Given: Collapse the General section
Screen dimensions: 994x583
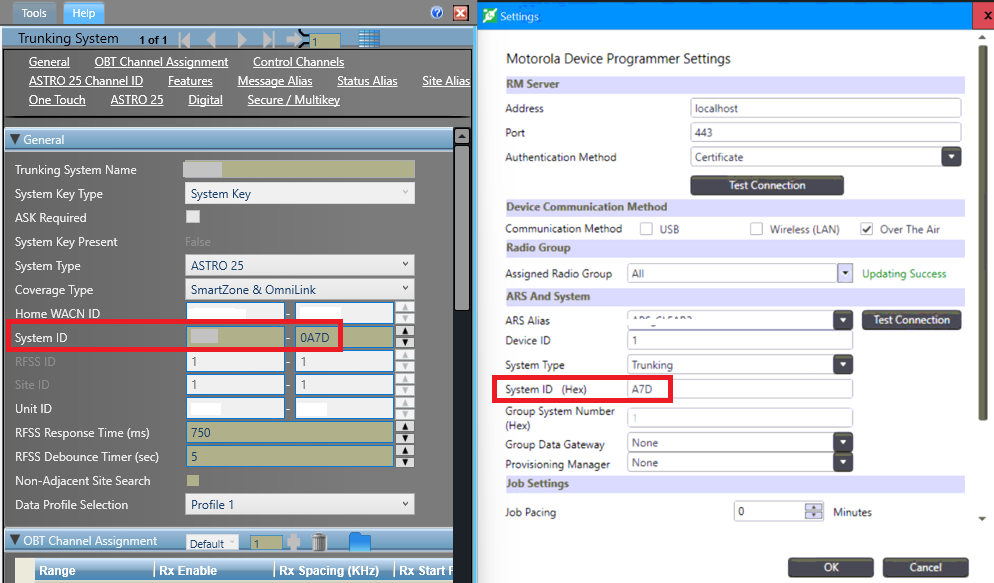Looking at the screenshot, I should point(15,139).
